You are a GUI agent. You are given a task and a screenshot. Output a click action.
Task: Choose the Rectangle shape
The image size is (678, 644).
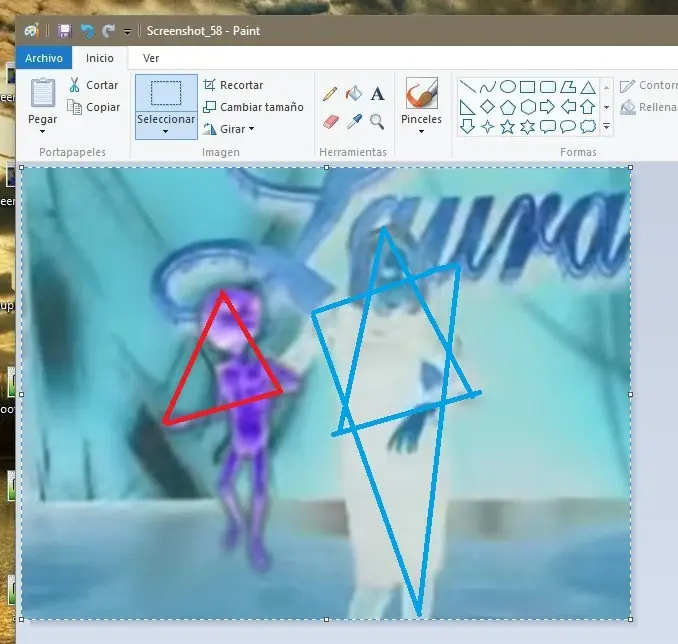(x=528, y=87)
